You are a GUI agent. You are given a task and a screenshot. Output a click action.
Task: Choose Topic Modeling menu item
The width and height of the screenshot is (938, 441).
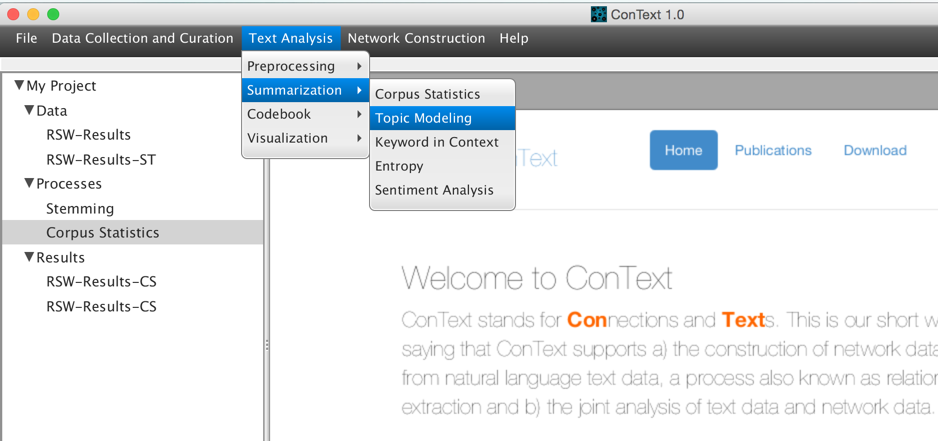[442, 118]
